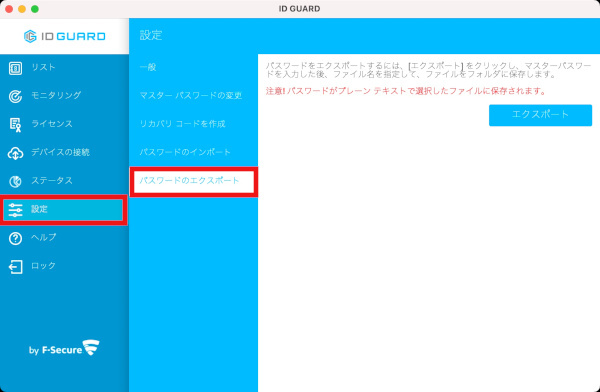This screenshot has width=600, height=392.
Task: Click the lock (ロック) exit icon
Action: (15, 267)
